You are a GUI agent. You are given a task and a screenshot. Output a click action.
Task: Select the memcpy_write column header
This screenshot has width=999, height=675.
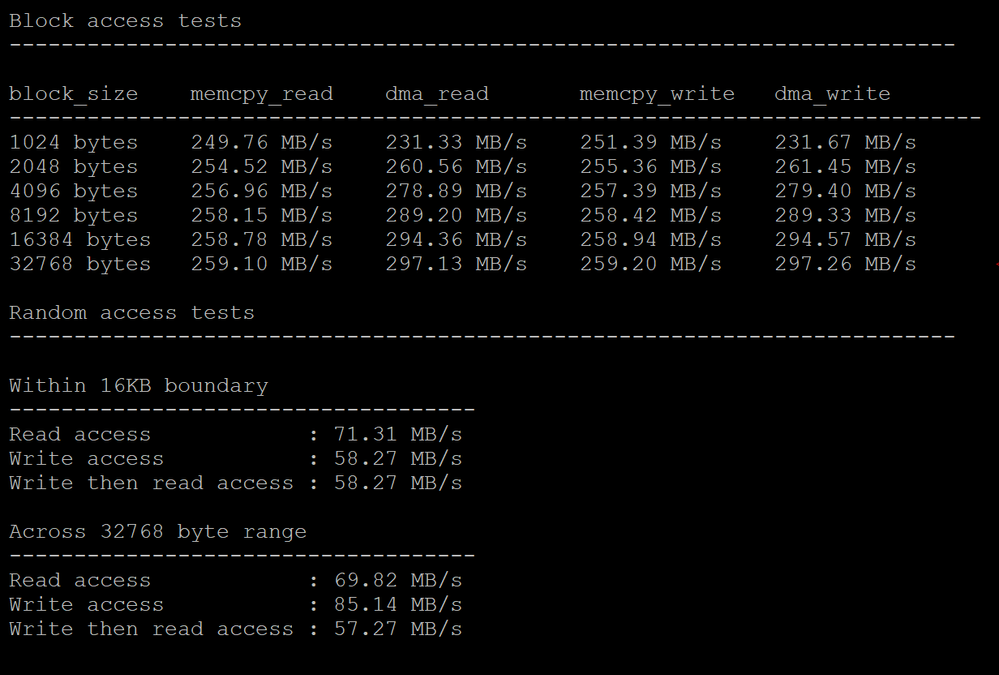point(657,94)
